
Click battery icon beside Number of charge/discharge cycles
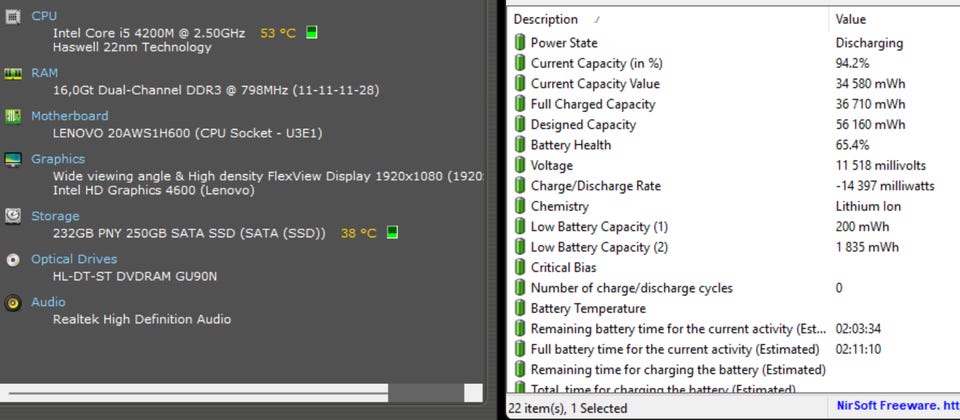[520, 288]
